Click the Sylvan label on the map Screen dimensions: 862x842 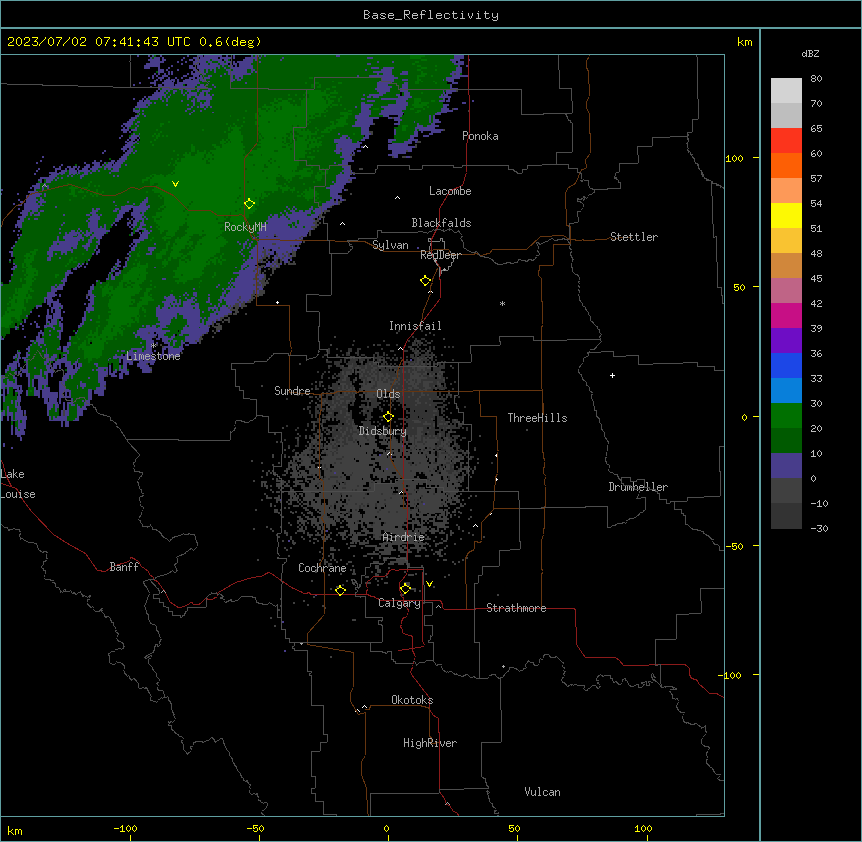(390, 245)
